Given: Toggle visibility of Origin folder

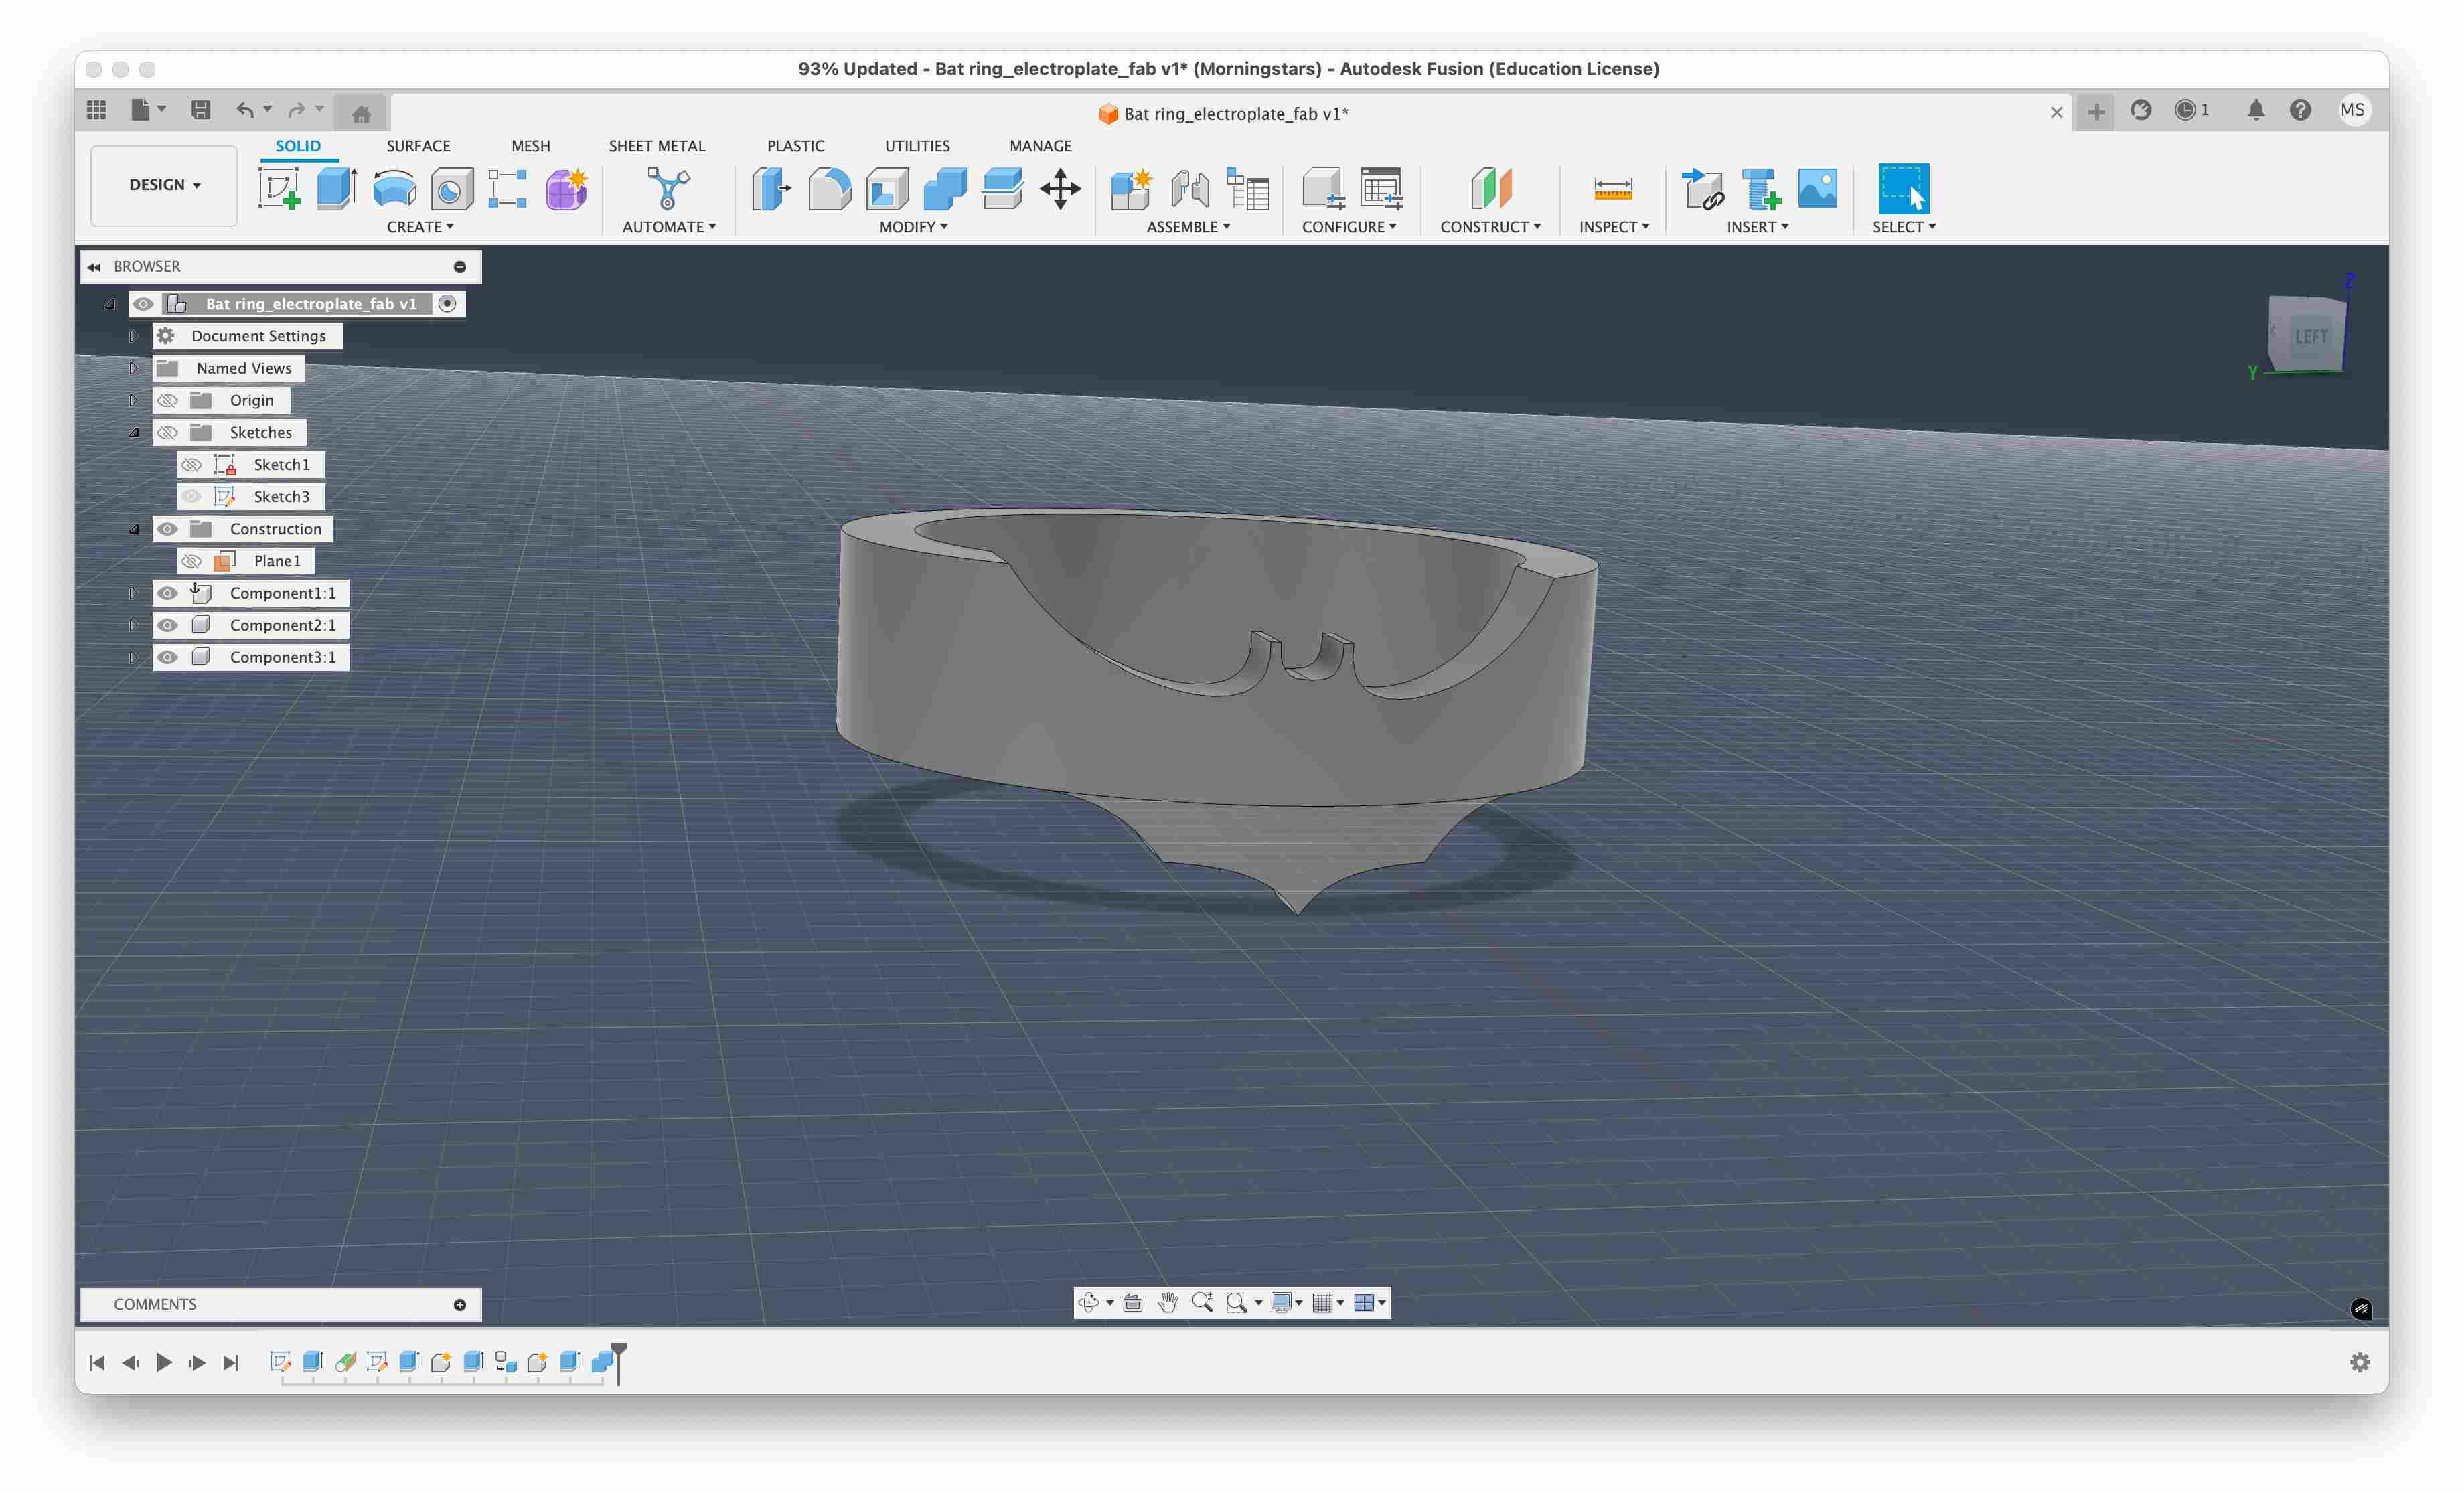Looking at the screenshot, I should tap(167, 400).
